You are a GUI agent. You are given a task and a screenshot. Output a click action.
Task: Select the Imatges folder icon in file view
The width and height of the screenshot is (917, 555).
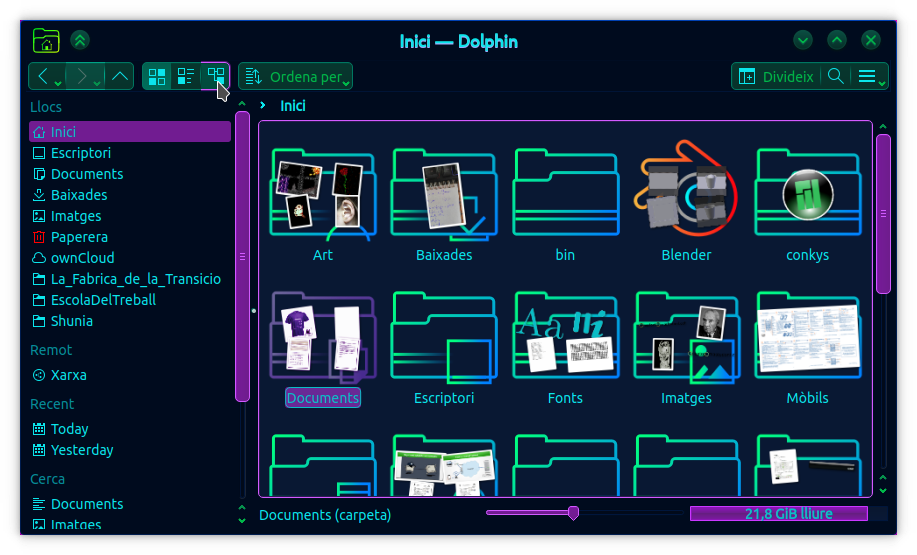687,337
